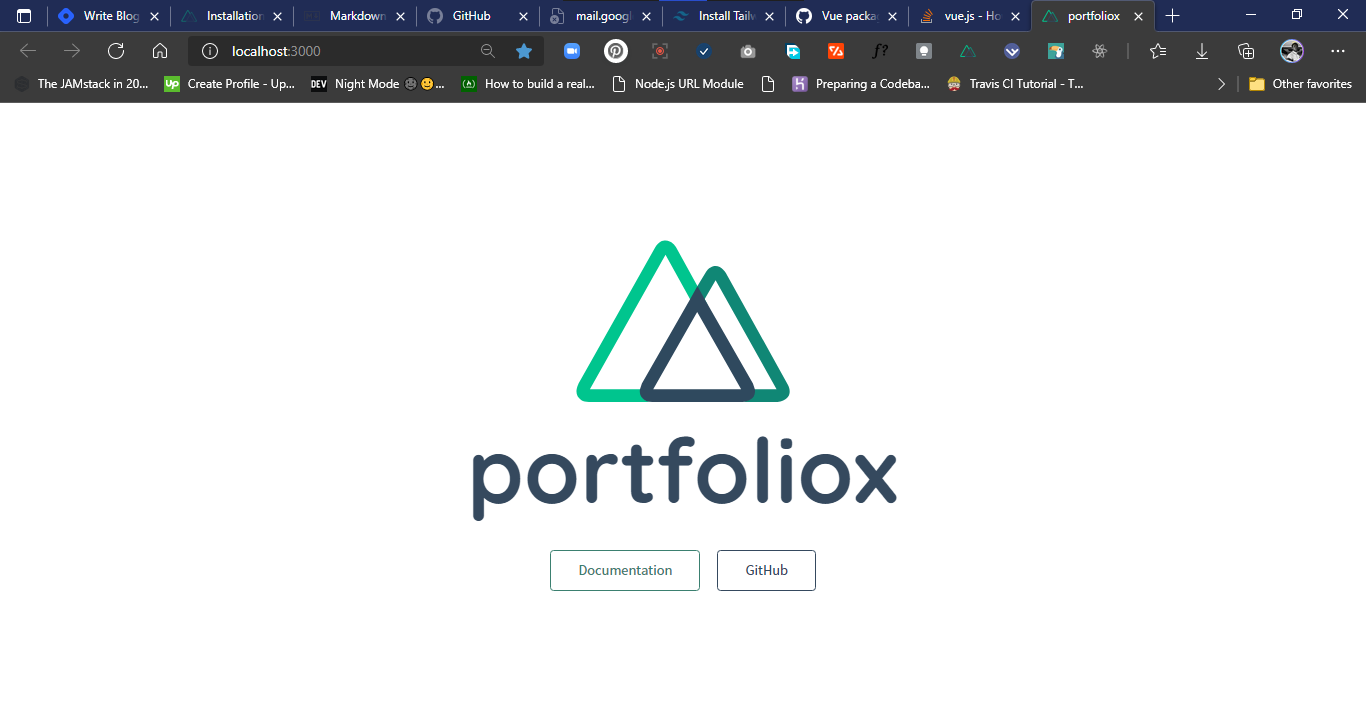Screen dimensions: 1366x728
Task: Open the Downloads icon
Action: coord(1201,51)
